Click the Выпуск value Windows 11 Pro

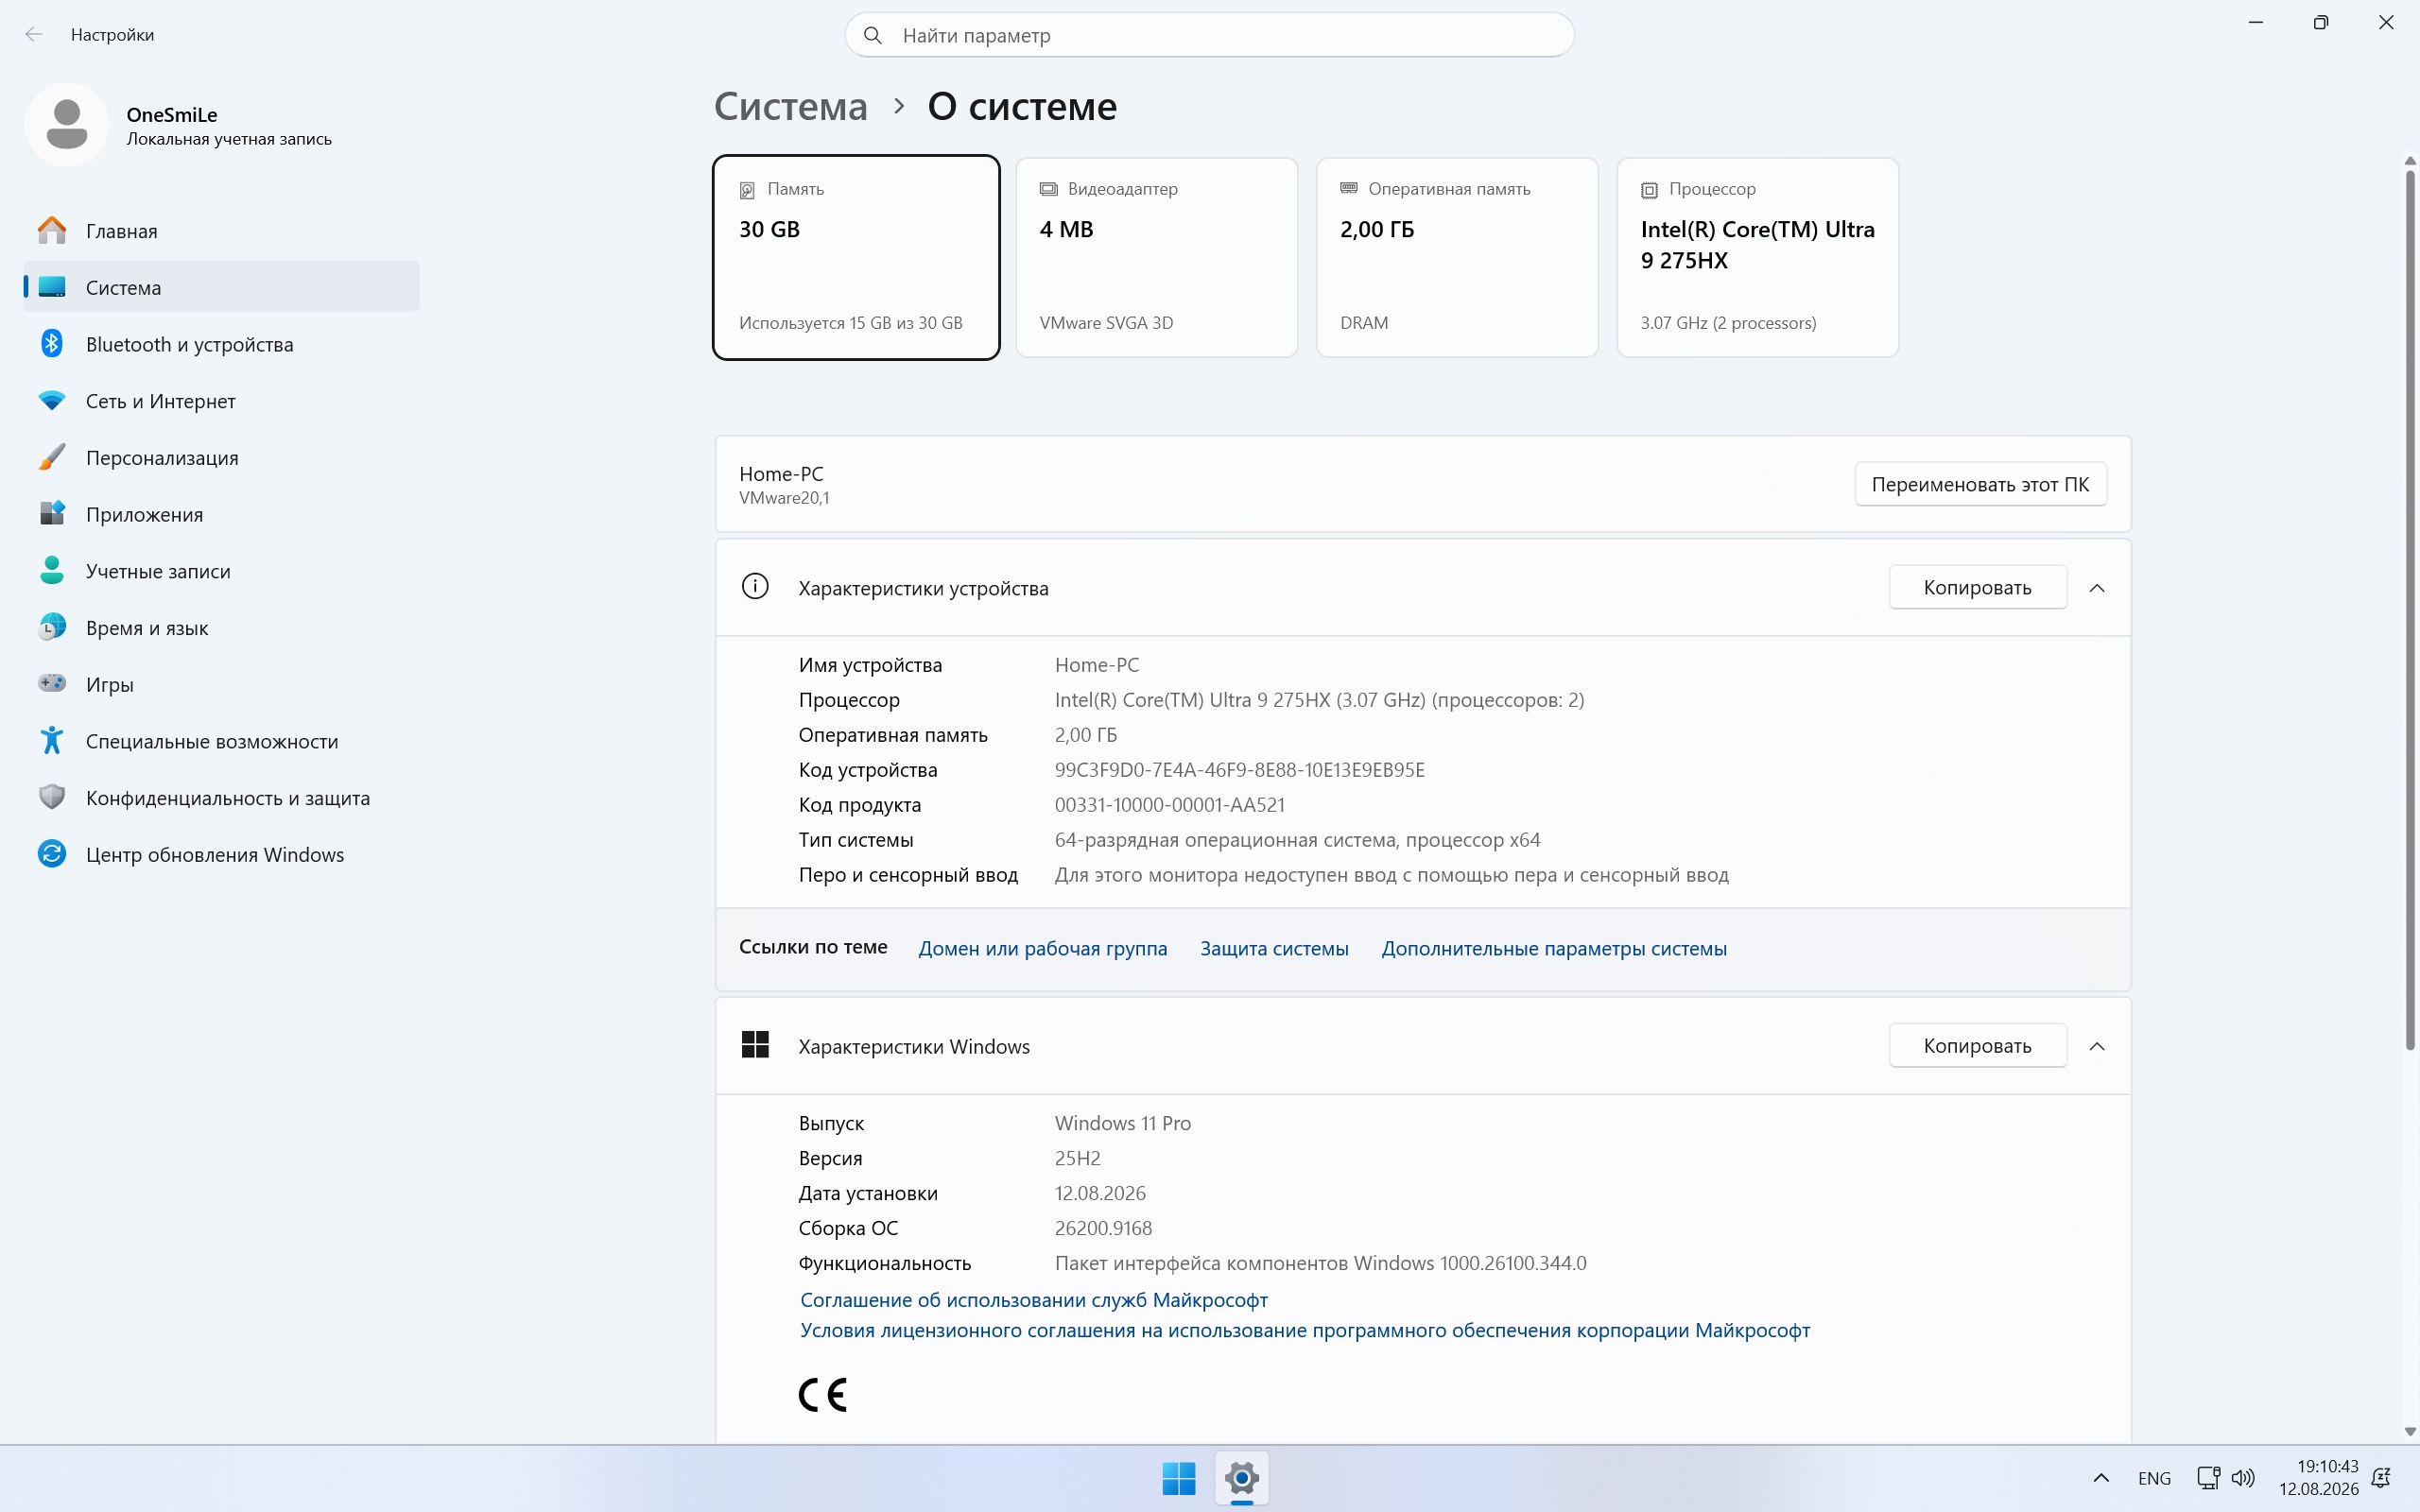[x=1122, y=1123]
